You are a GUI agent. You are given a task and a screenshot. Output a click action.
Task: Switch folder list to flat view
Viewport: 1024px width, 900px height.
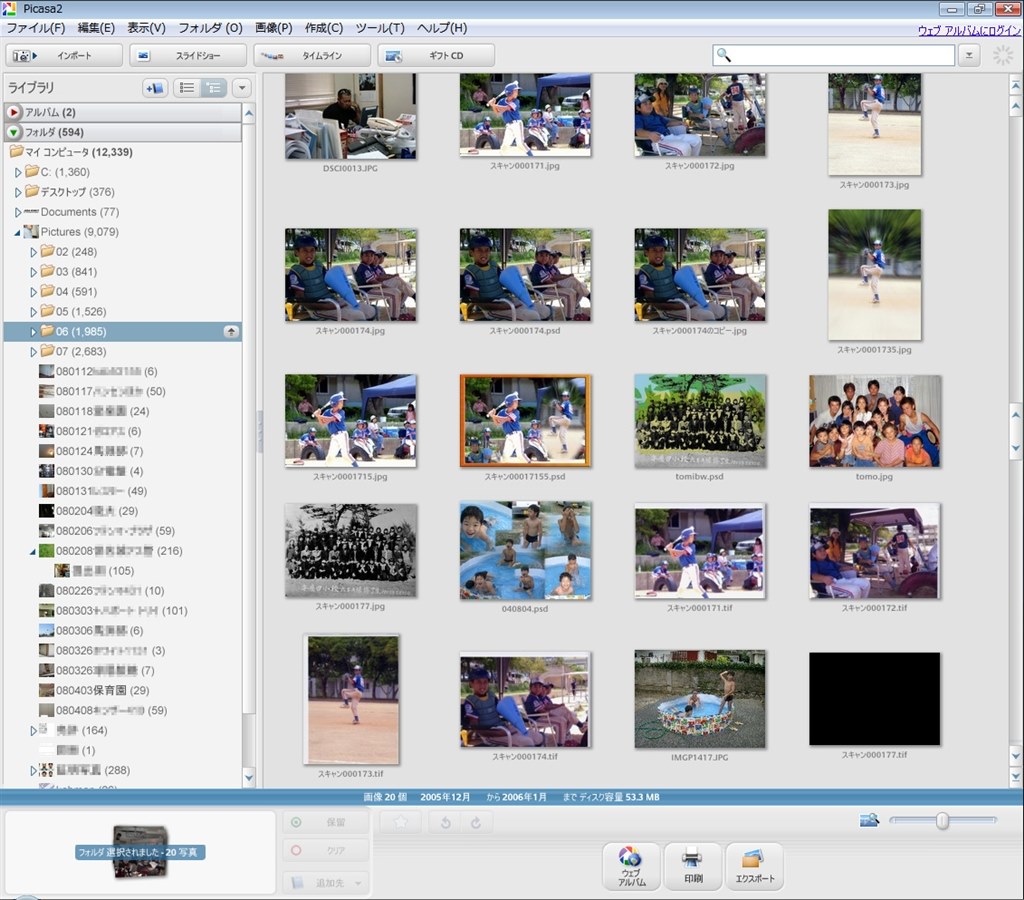pyautogui.click(x=186, y=87)
